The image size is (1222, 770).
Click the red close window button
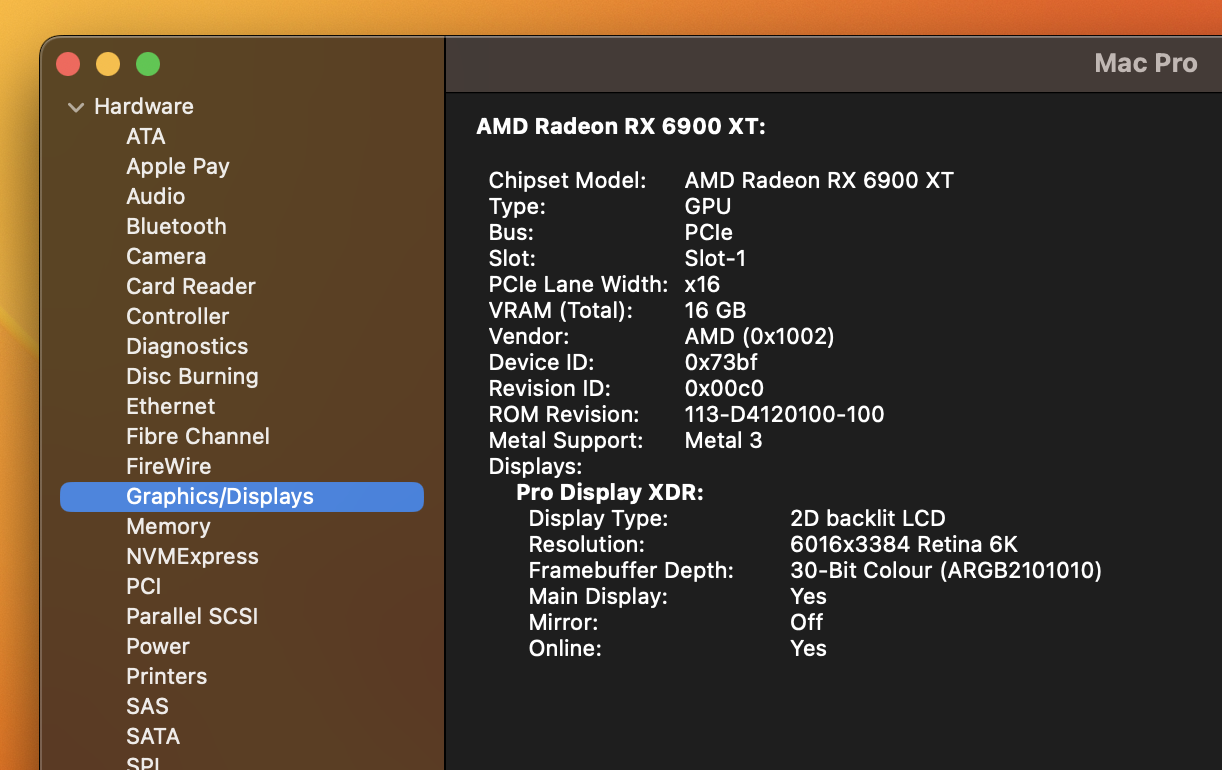[x=68, y=65]
